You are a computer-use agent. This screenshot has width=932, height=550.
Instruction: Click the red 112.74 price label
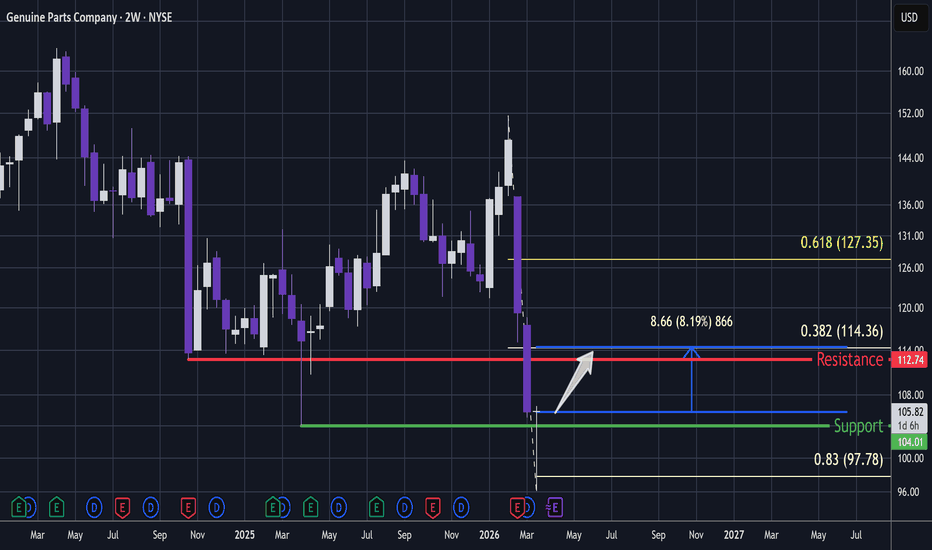point(910,360)
